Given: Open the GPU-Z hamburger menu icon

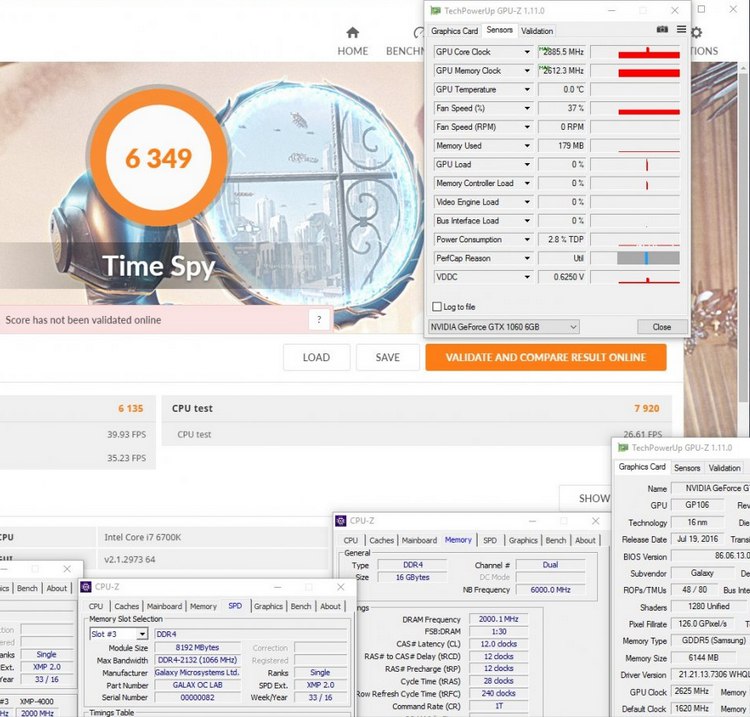Looking at the screenshot, I should point(681,30).
